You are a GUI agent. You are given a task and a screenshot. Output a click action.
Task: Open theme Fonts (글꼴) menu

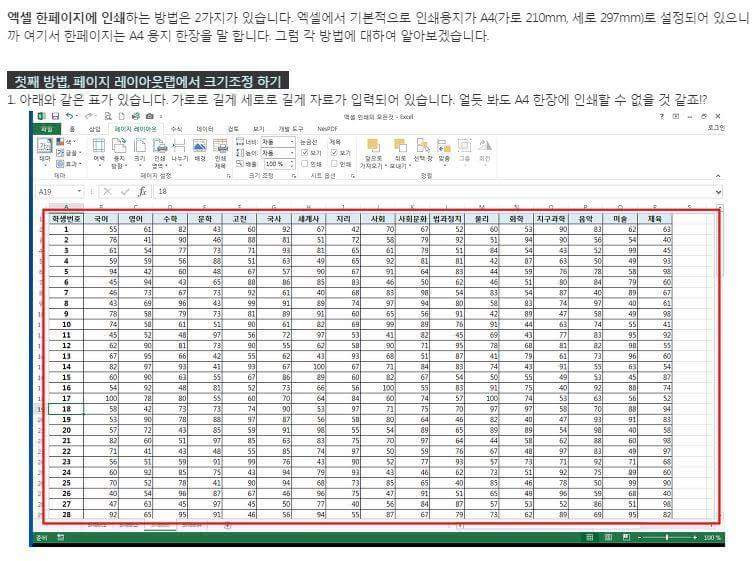tap(68, 153)
